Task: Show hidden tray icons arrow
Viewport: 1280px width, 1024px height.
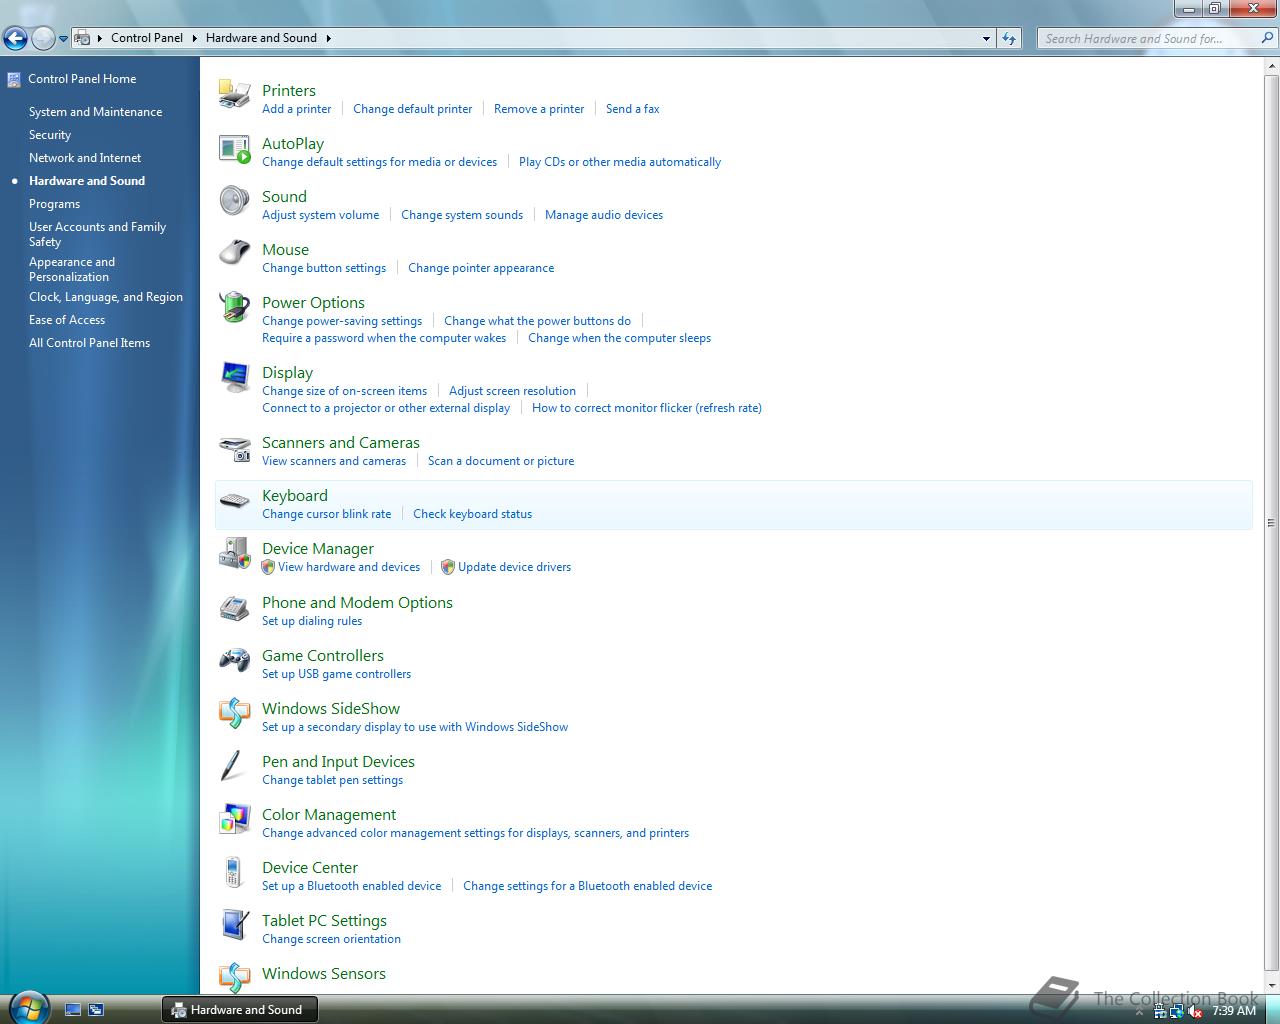Action: [x=1140, y=1011]
